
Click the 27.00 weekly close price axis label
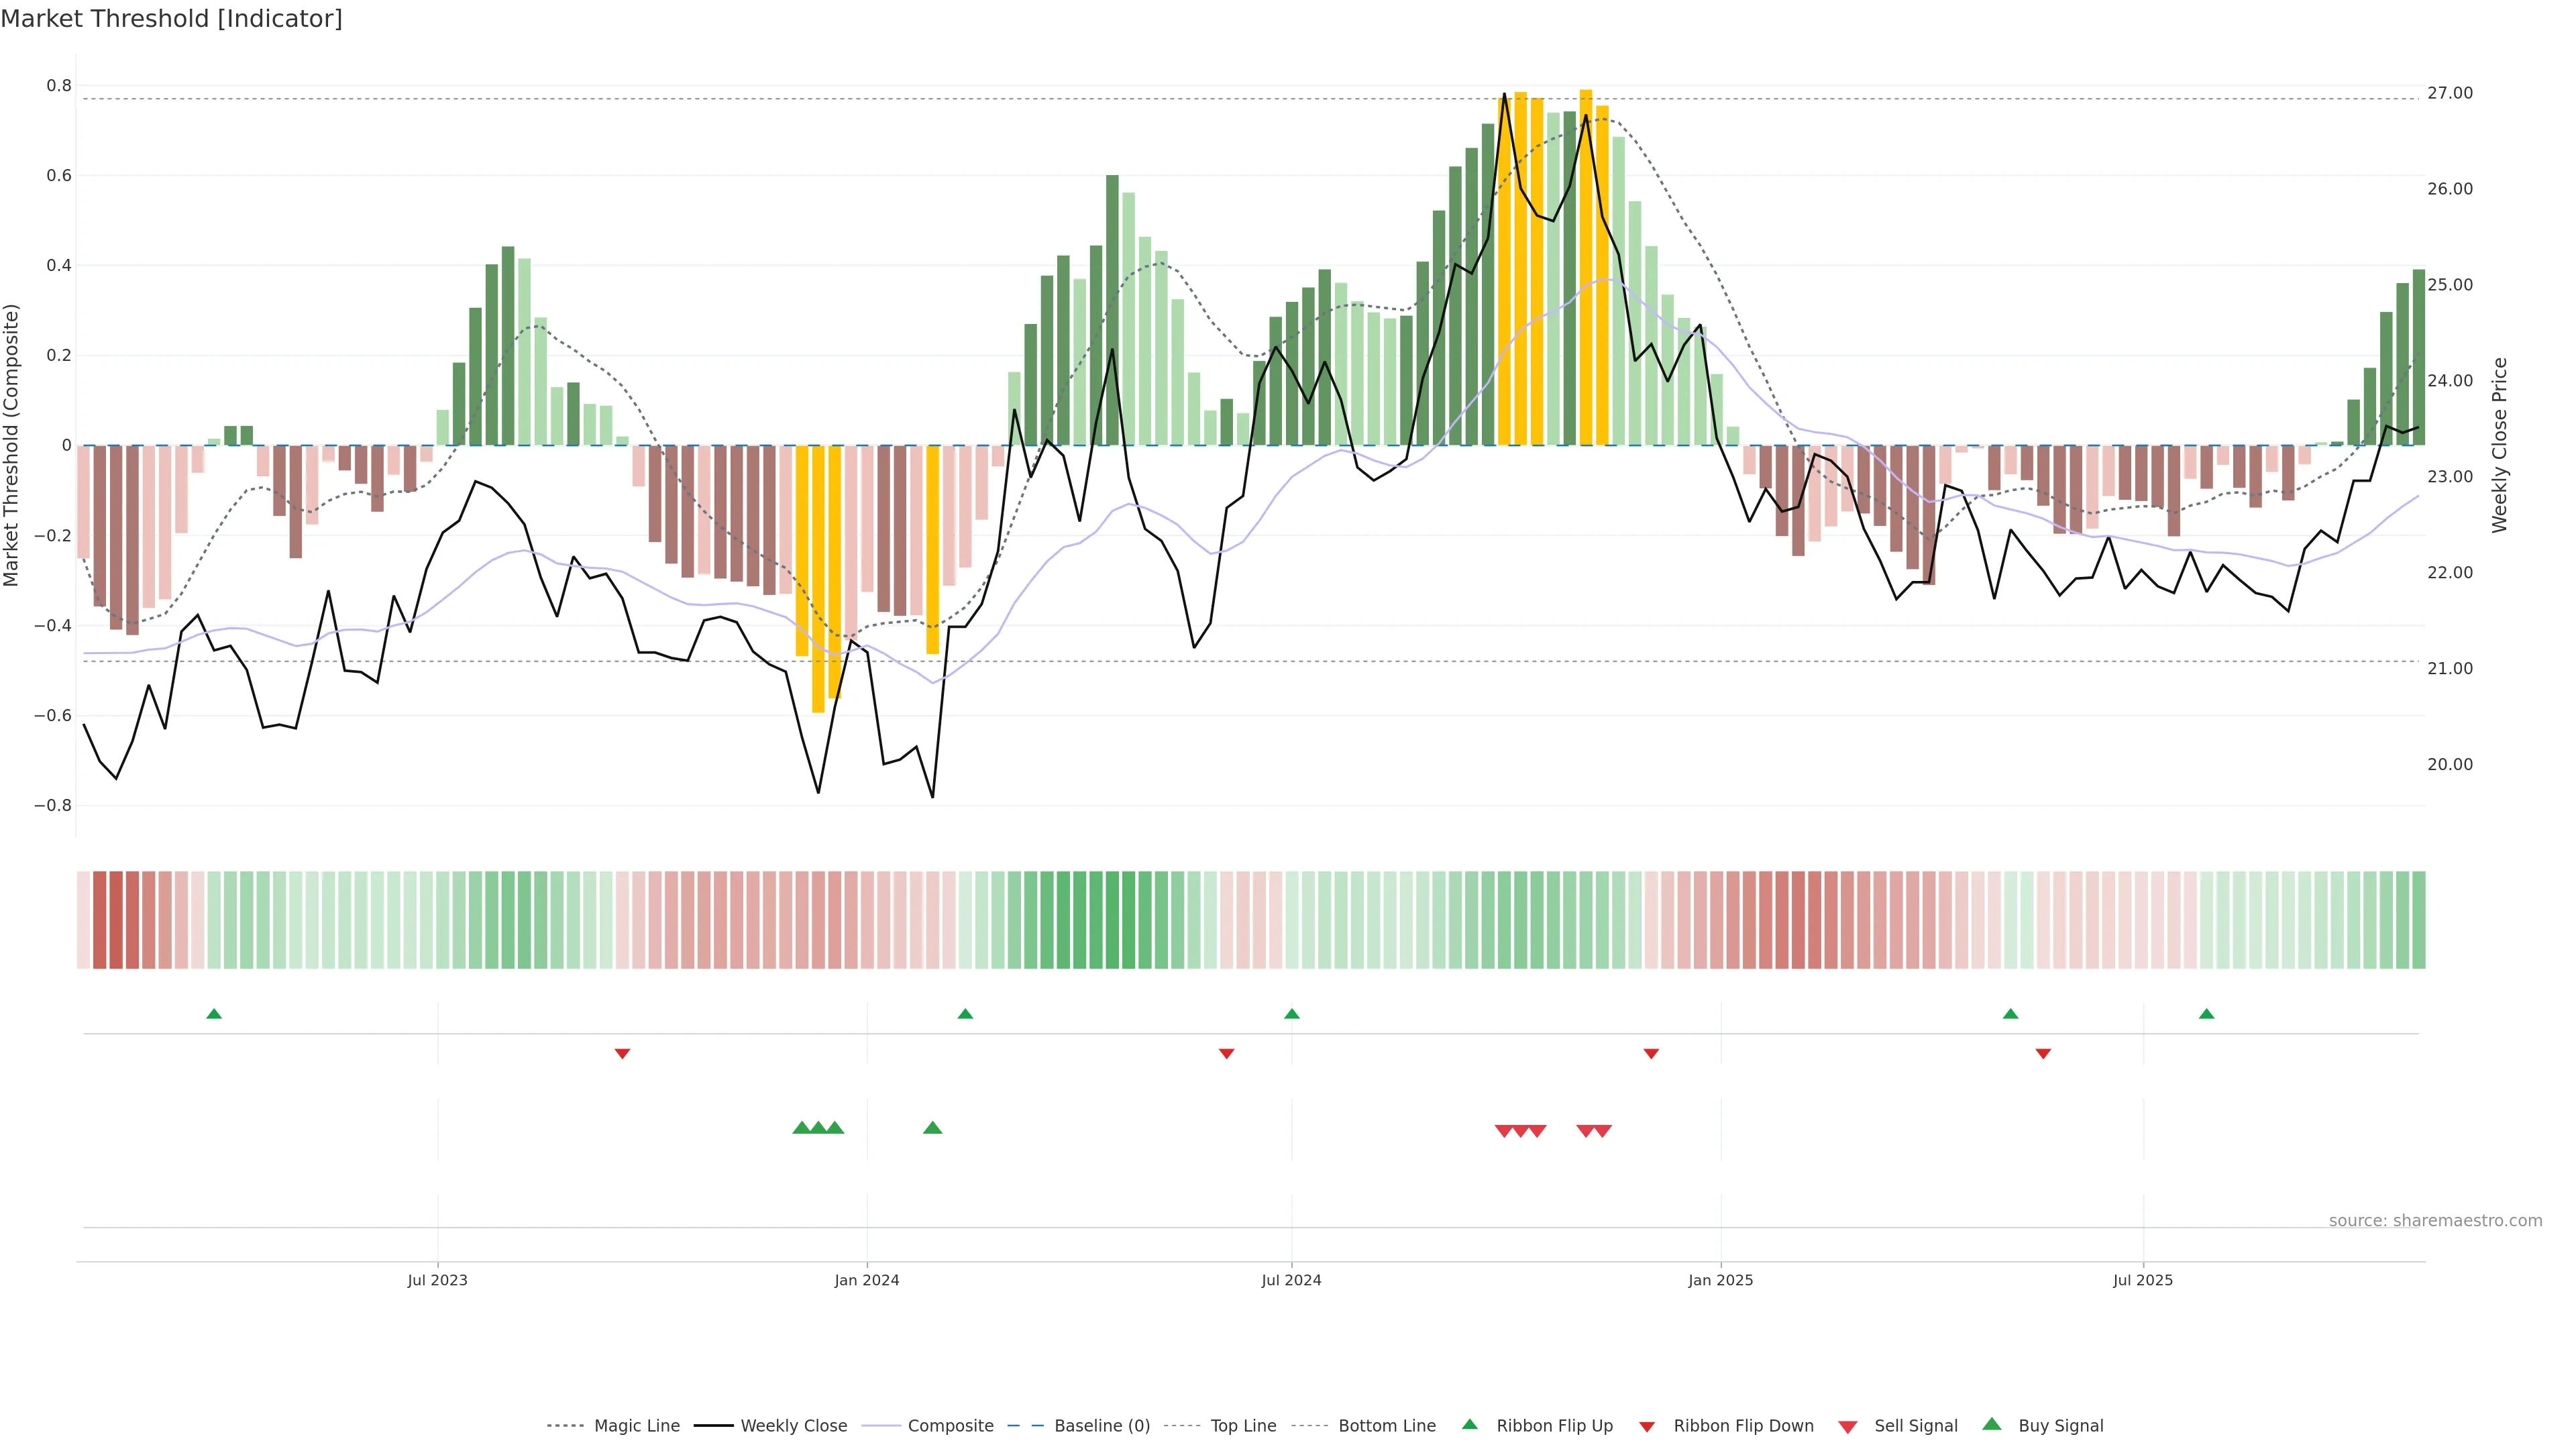[x=2449, y=93]
